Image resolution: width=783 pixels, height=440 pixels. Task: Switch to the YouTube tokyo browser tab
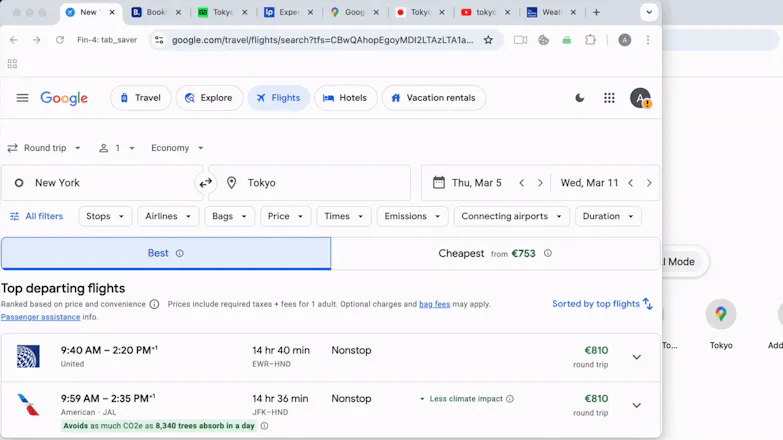485,12
